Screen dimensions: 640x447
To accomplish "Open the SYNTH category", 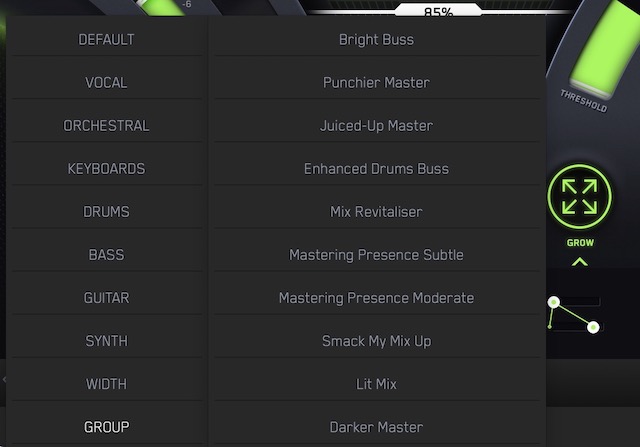I will (106, 341).
